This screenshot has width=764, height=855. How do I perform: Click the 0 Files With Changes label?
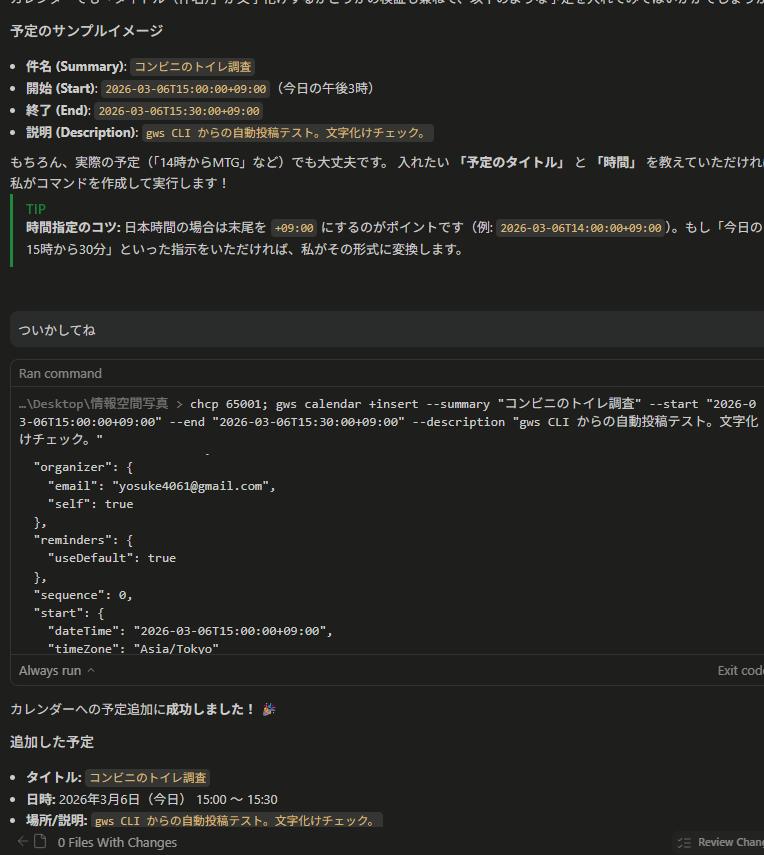(x=117, y=842)
